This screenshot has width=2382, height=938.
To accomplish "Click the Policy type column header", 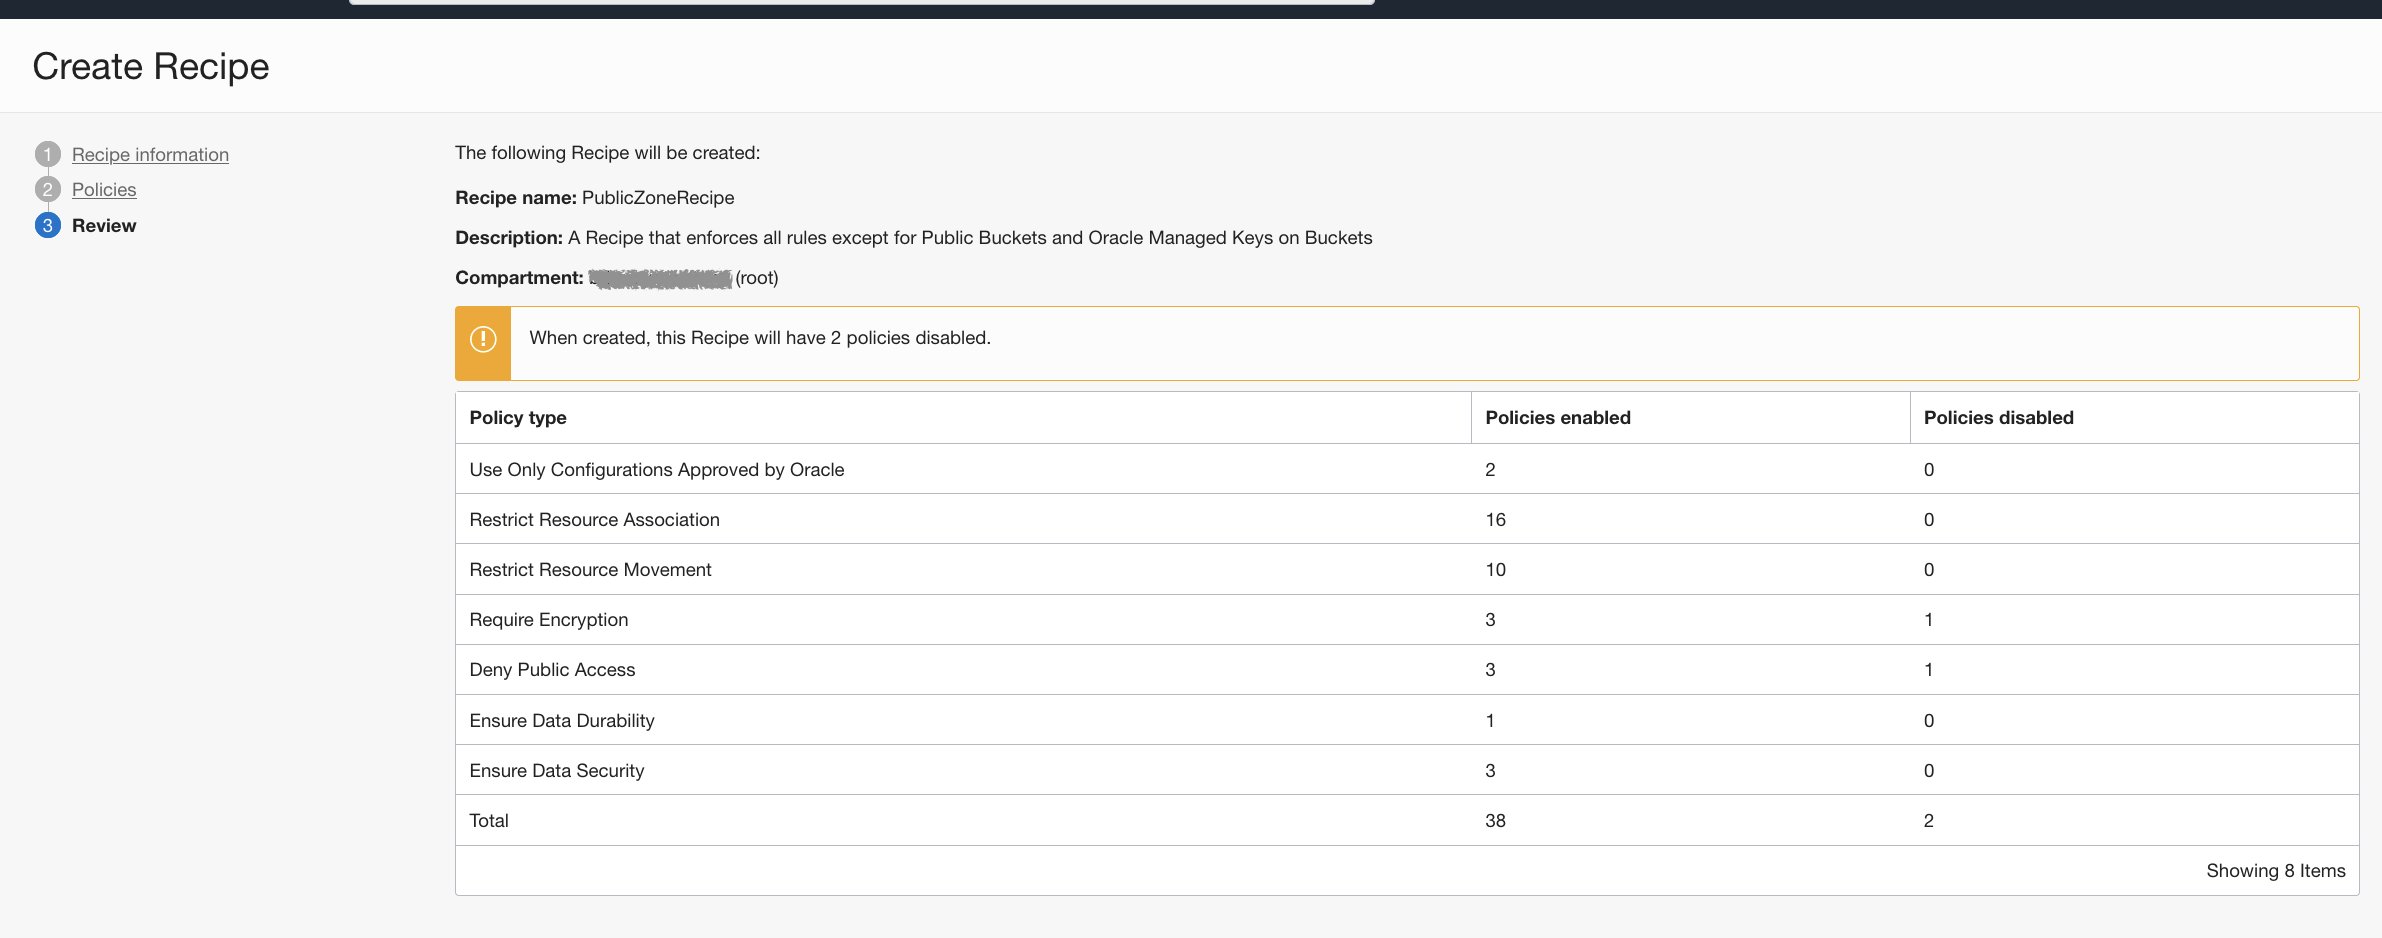I will (518, 418).
